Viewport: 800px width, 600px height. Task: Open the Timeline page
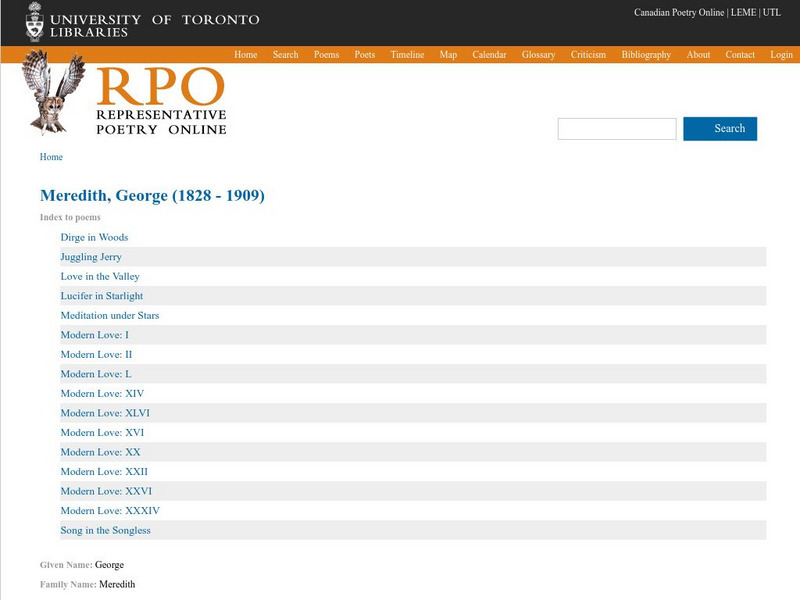tap(407, 55)
